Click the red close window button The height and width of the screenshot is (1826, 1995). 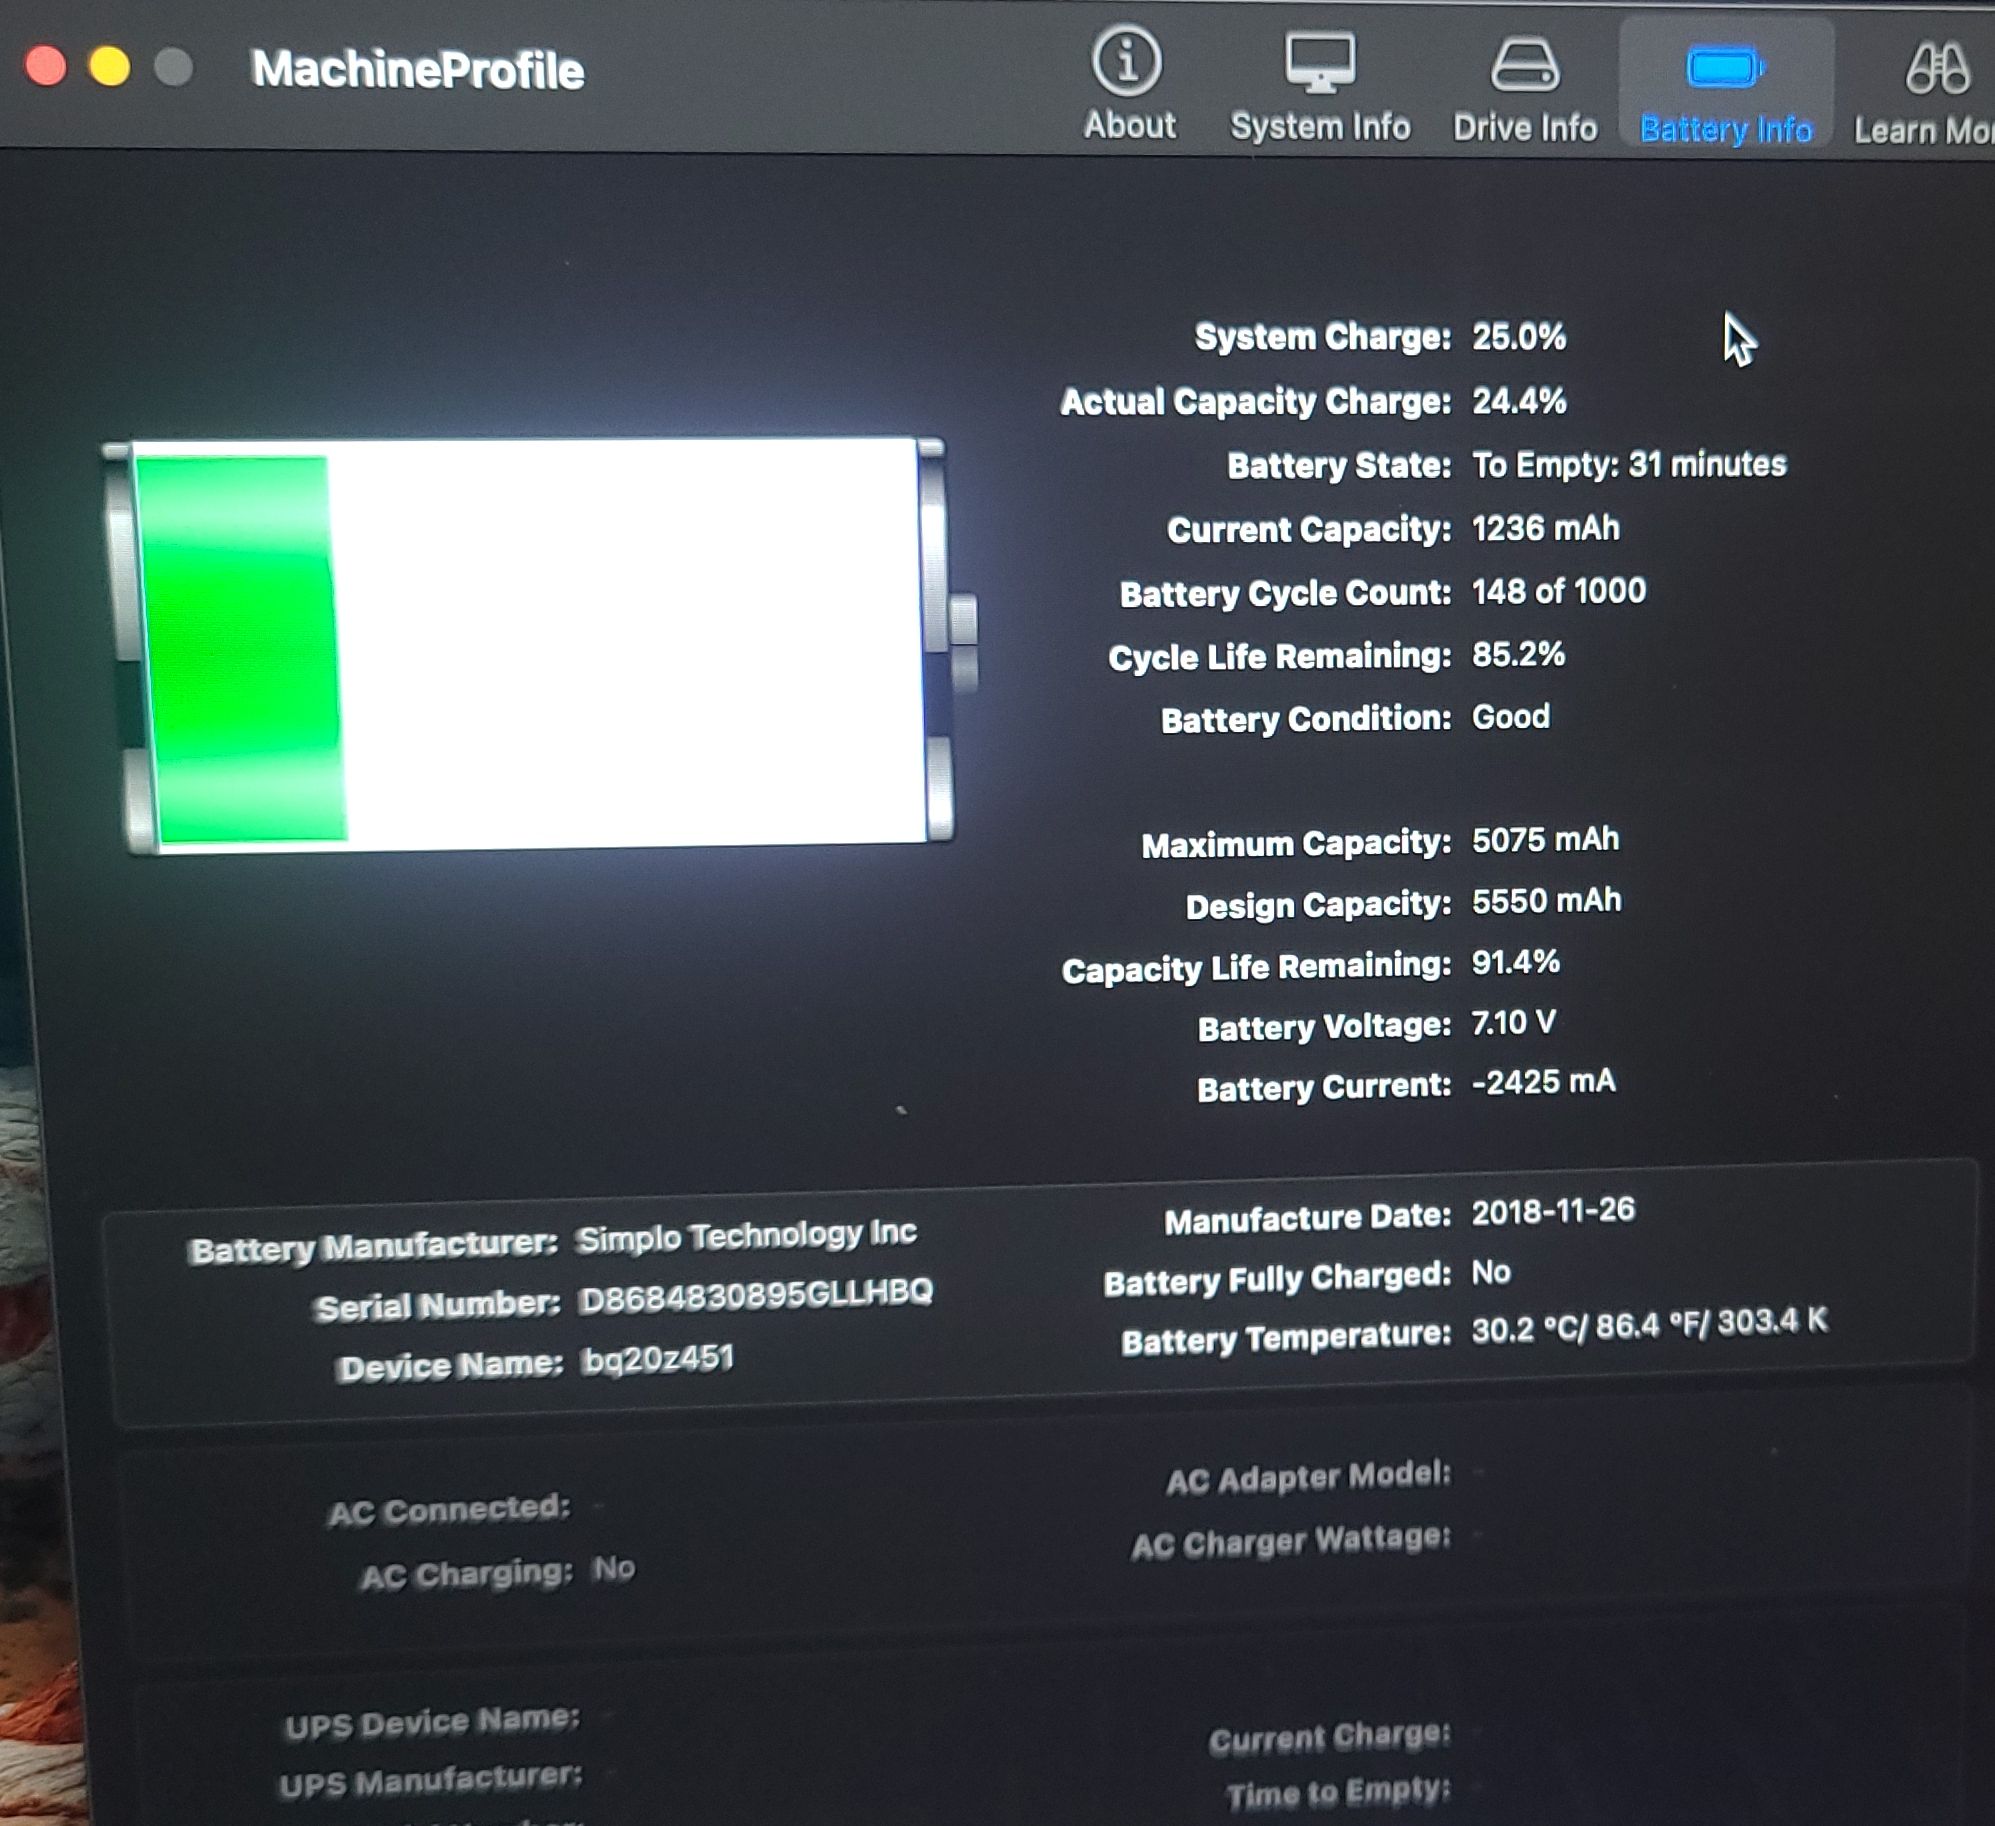[46, 67]
